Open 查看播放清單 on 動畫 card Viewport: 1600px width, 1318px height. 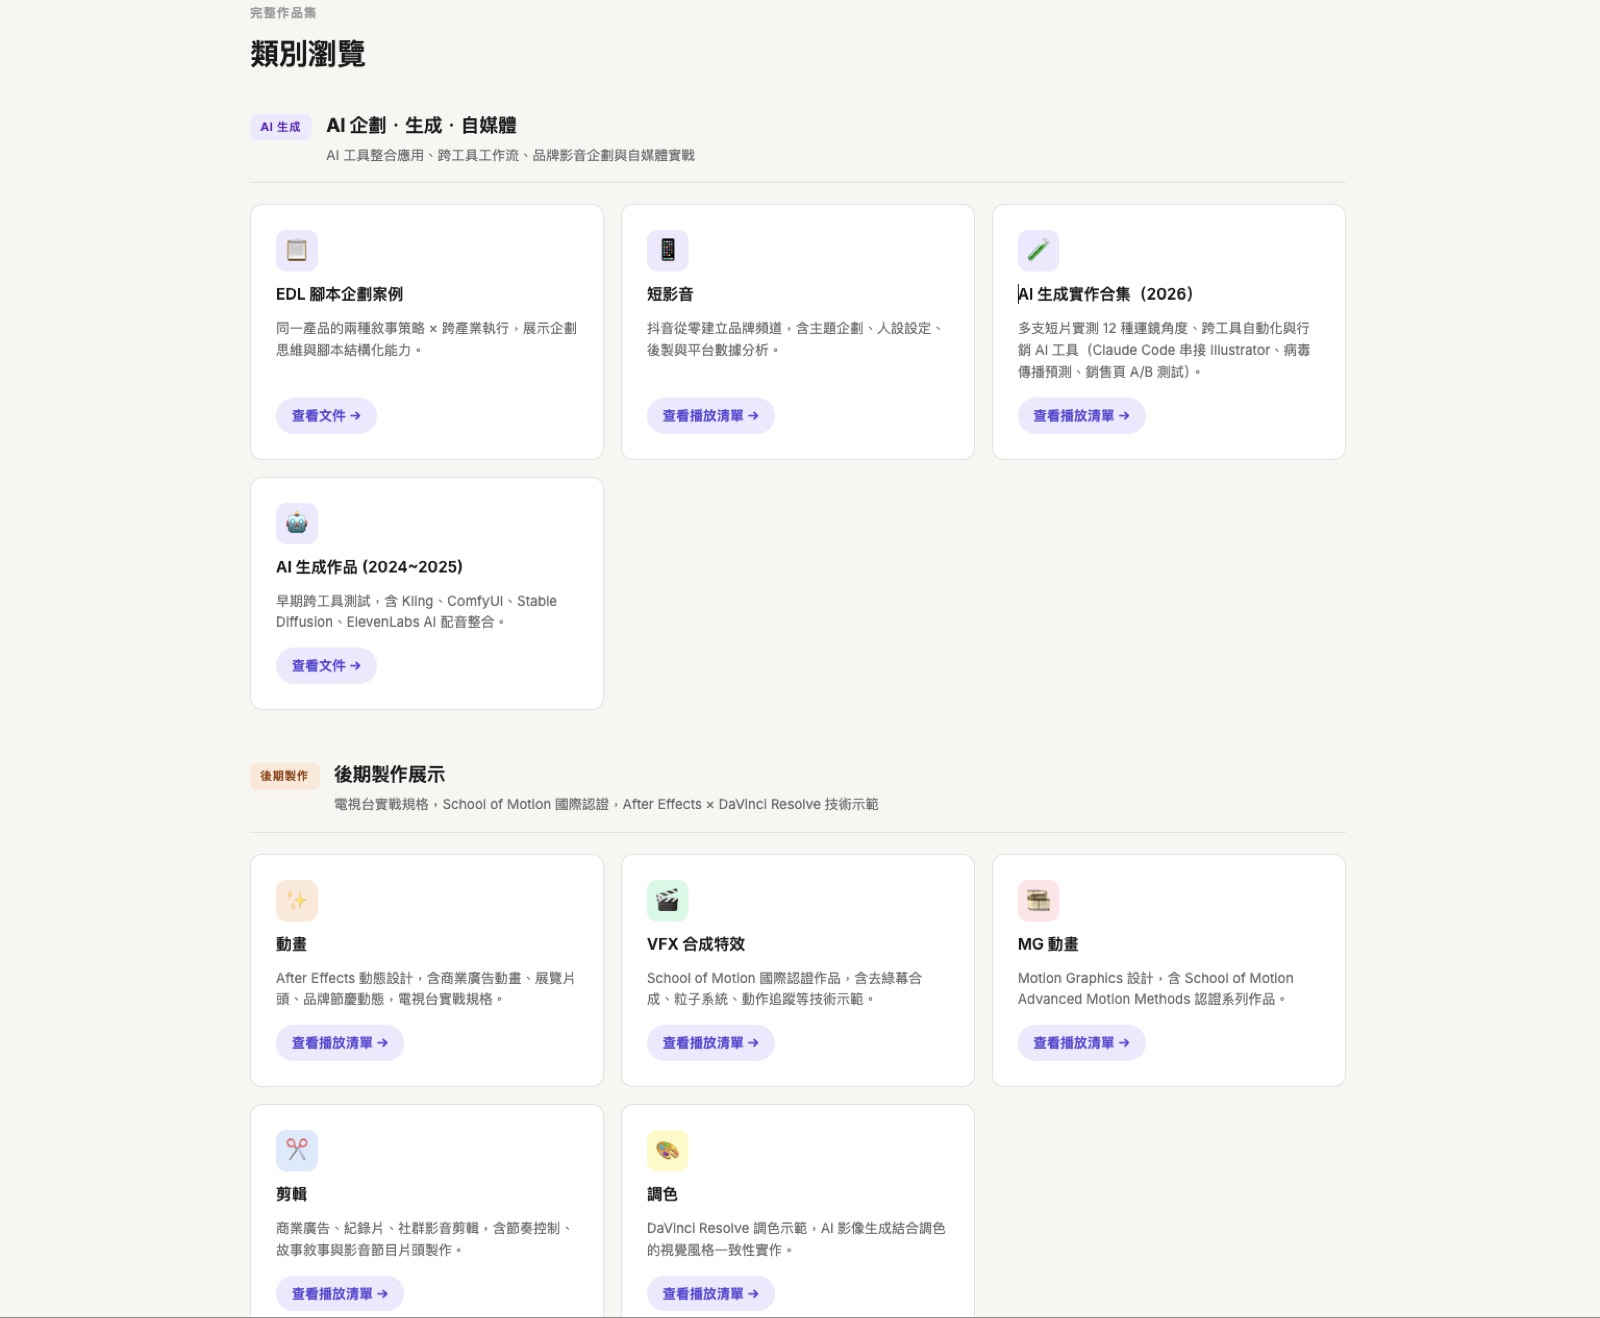pos(340,1043)
